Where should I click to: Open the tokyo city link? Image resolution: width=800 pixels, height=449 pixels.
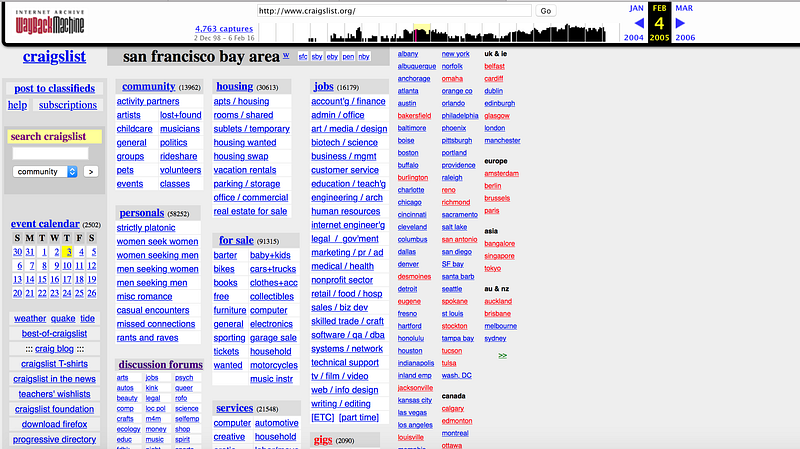493,268
